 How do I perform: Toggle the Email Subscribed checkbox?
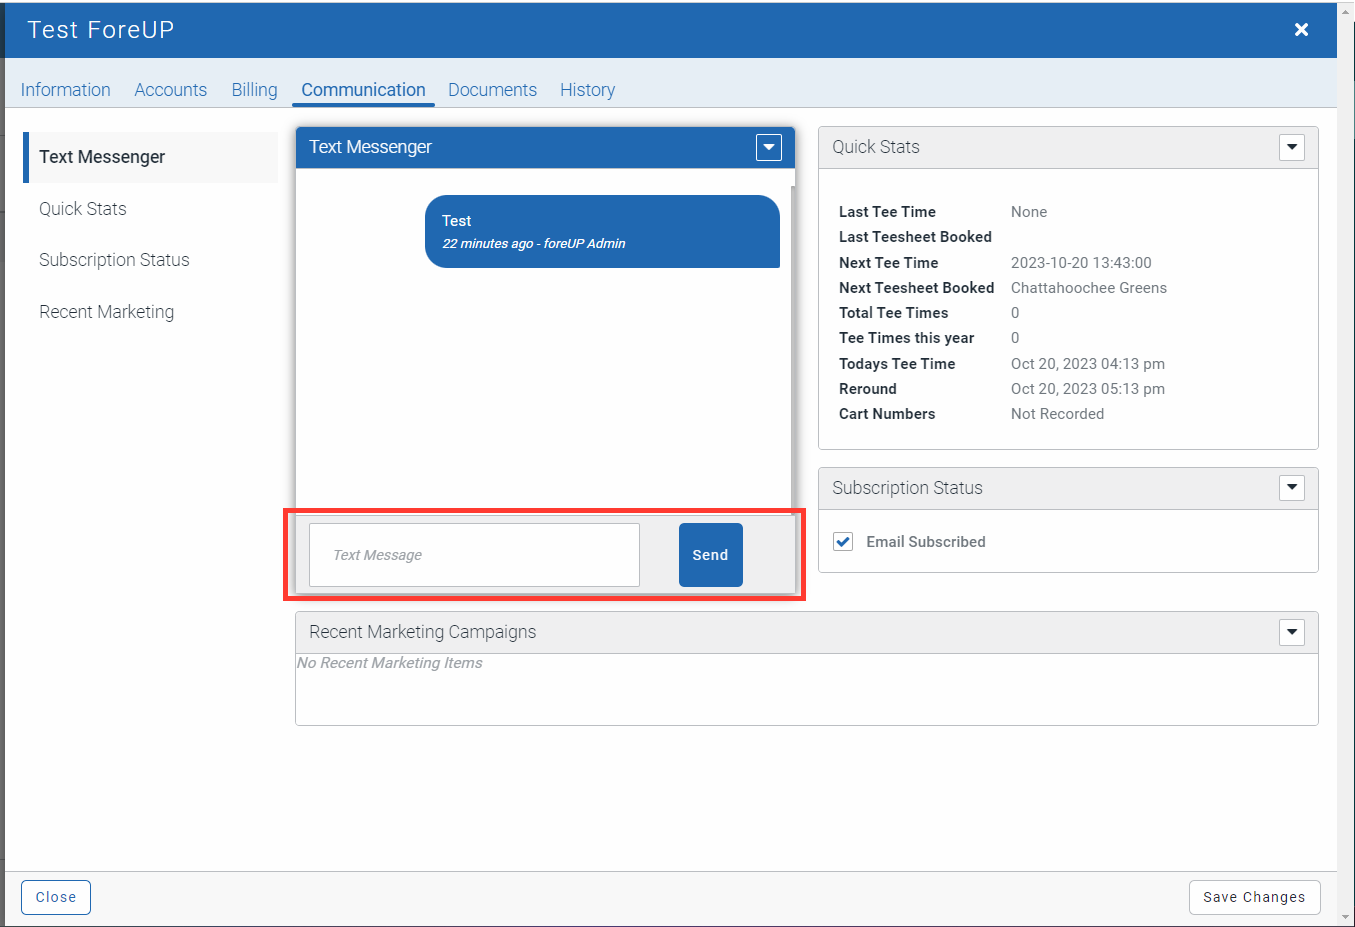click(x=843, y=542)
